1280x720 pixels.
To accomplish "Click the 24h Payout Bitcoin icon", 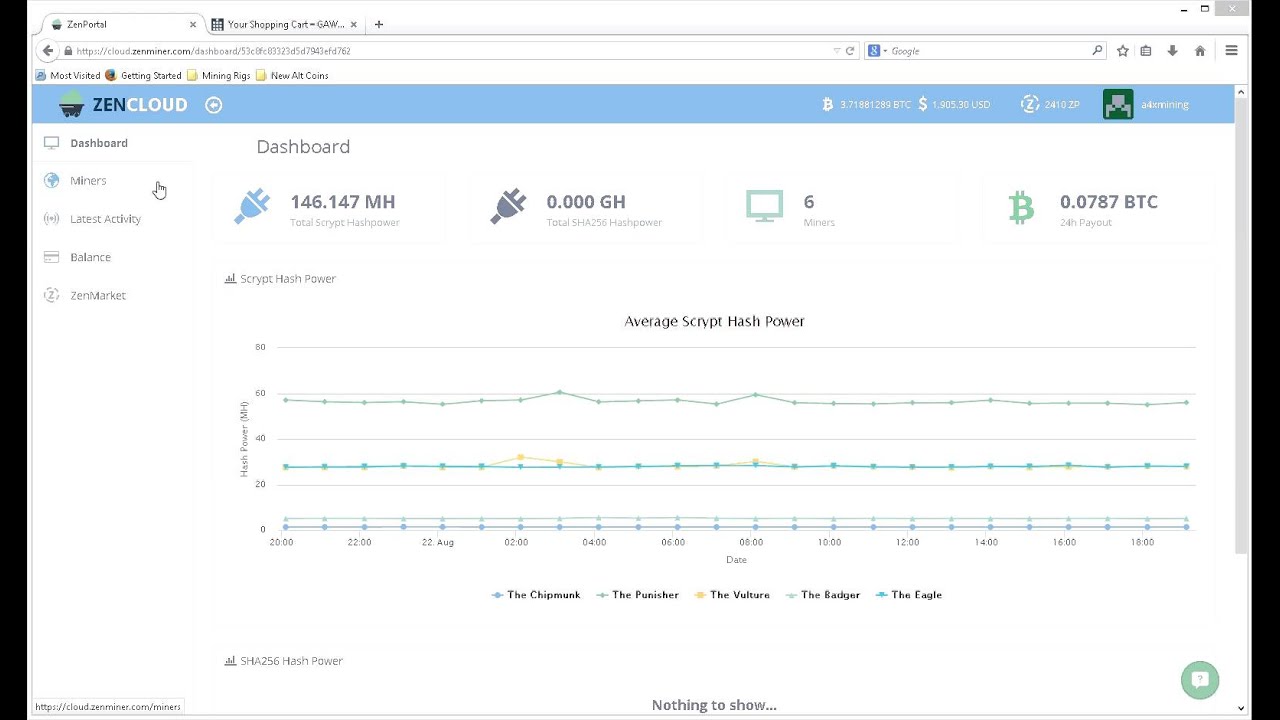I will pyautogui.click(x=1021, y=207).
